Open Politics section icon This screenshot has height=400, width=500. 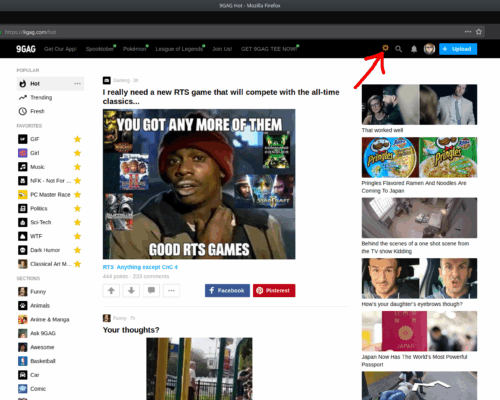[22, 208]
